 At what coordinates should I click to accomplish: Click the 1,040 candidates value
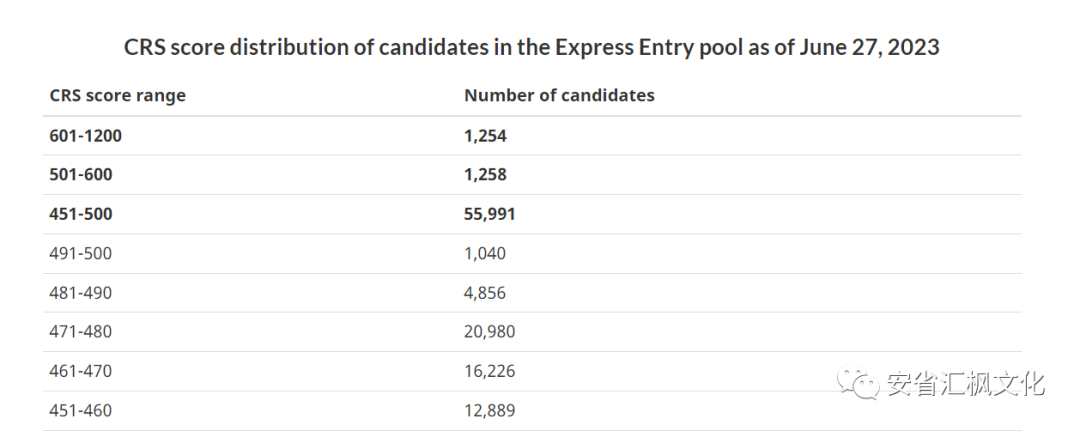point(485,254)
